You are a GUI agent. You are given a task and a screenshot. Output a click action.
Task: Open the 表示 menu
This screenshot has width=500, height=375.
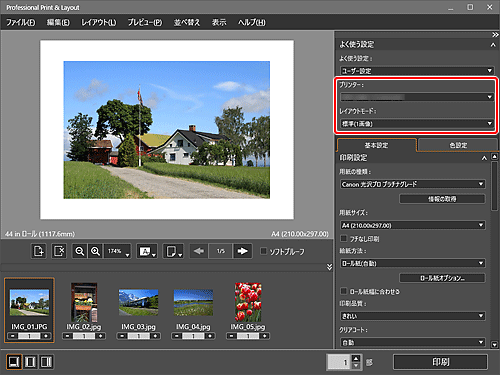point(219,22)
